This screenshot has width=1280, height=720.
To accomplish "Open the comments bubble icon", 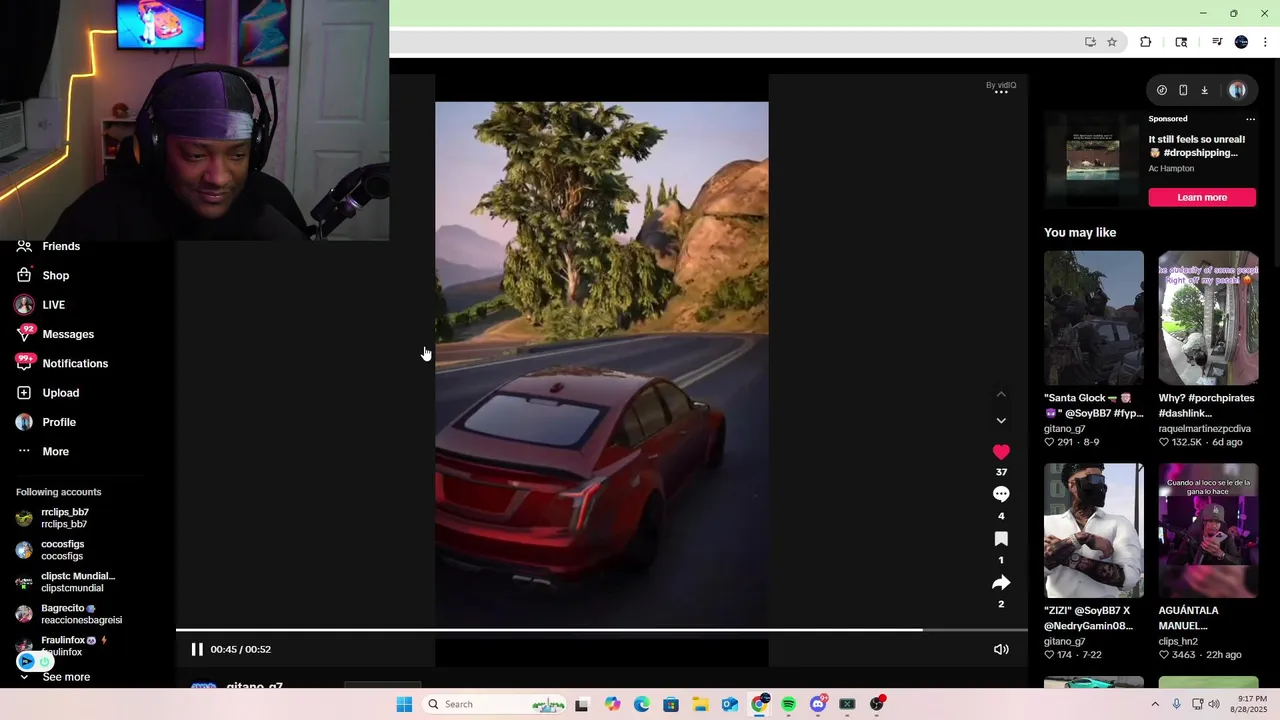I will click(x=1001, y=494).
